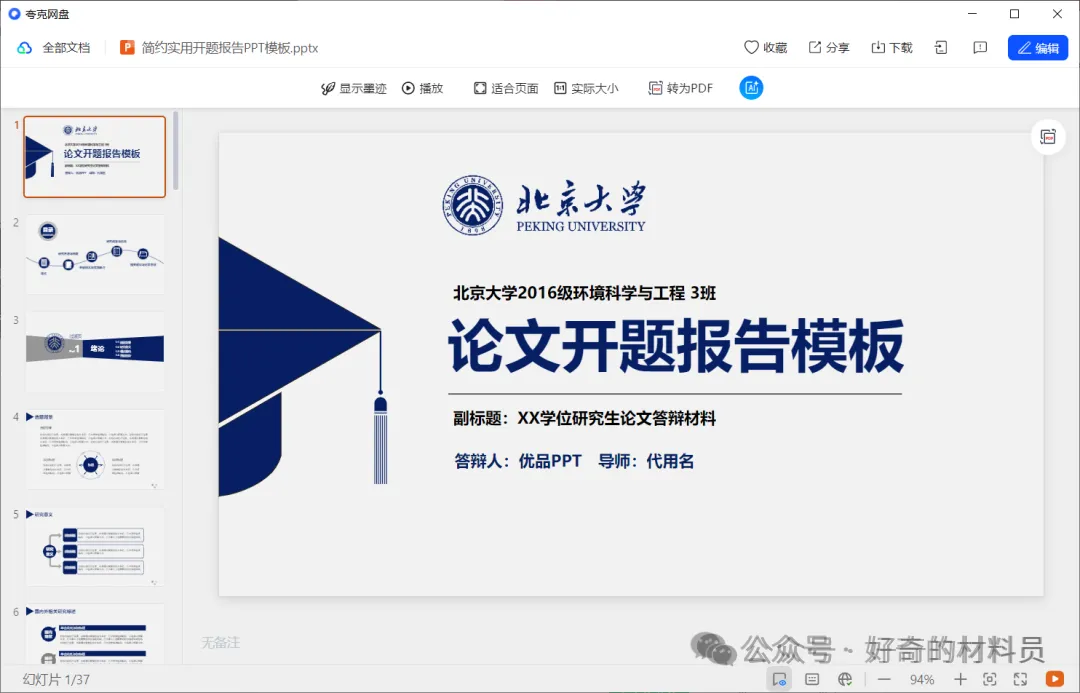1080x693 pixels.
Task: Share the document via 分享
Action: click(829, 48)
